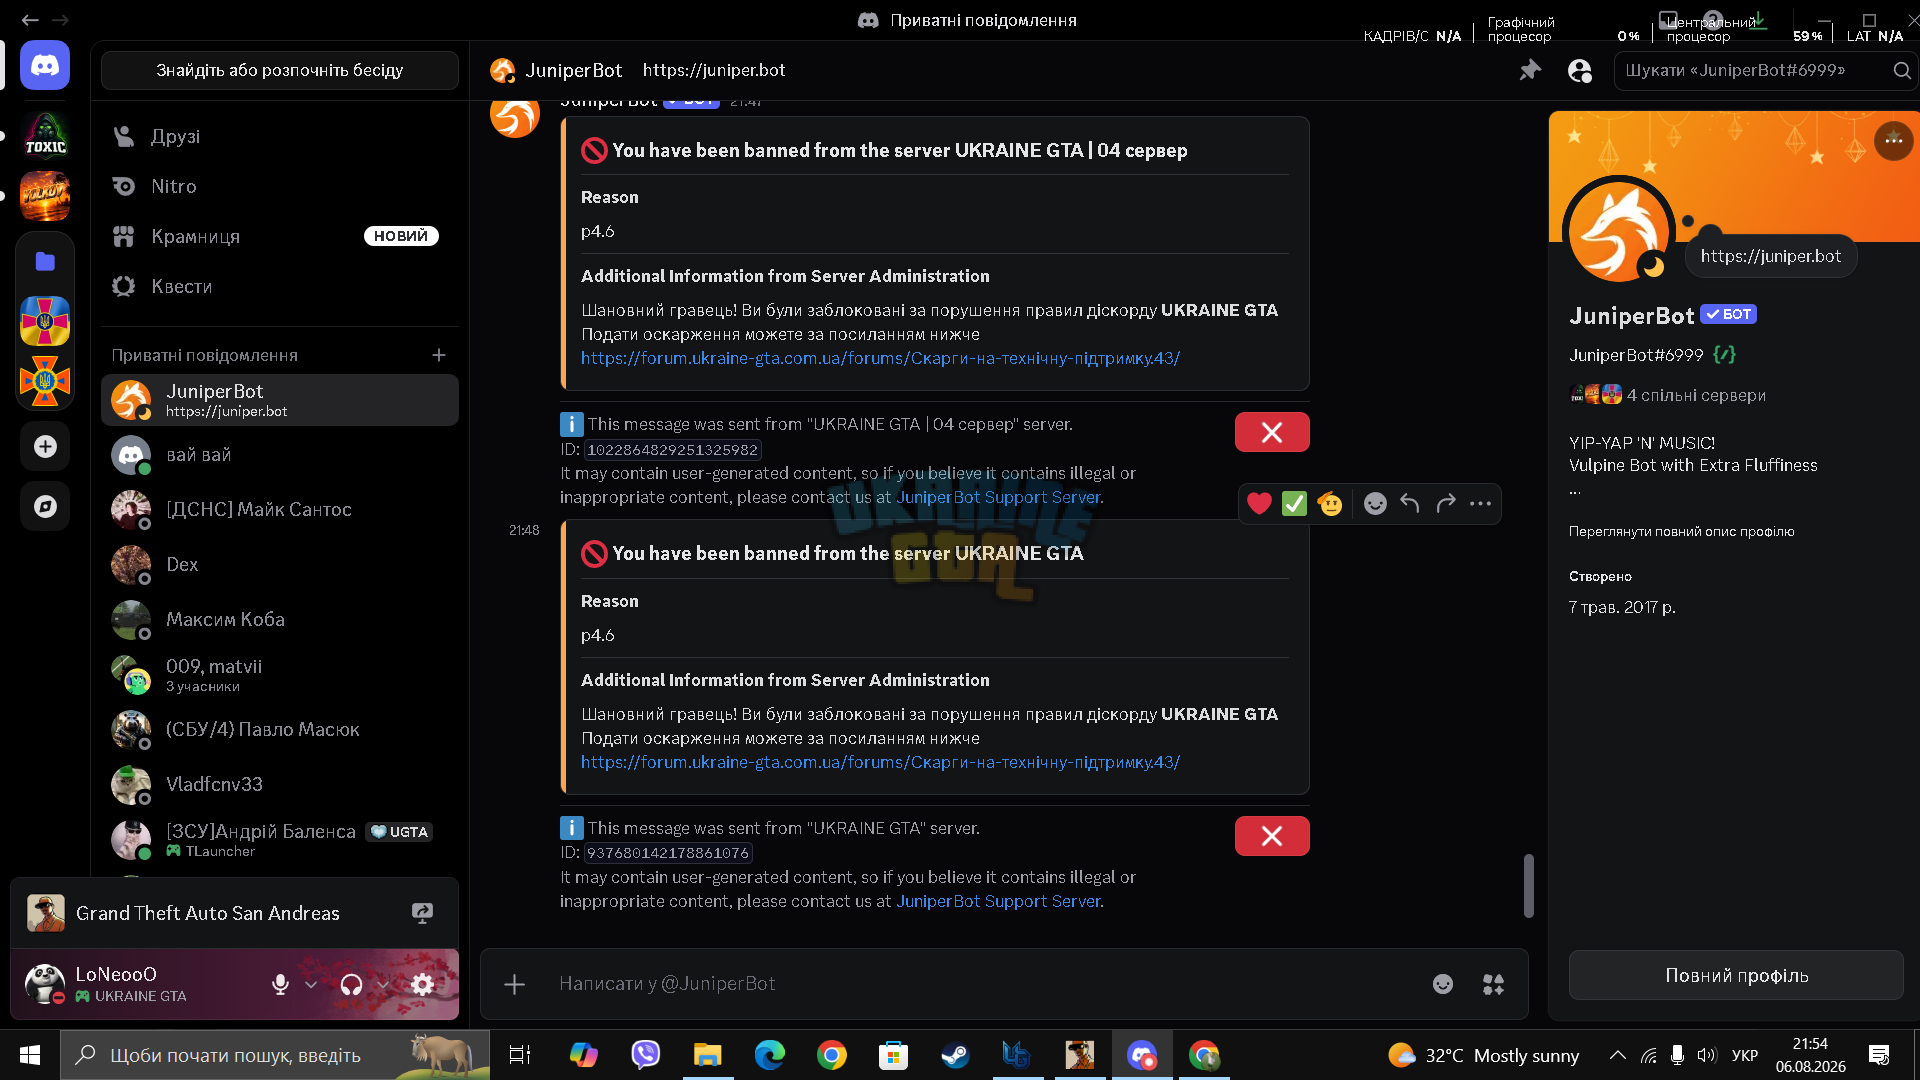Open Microsoft Edge from taskbar
Viewport: 1920px width, 1080px height.
pyautogui.click(x=769, y=1055)
